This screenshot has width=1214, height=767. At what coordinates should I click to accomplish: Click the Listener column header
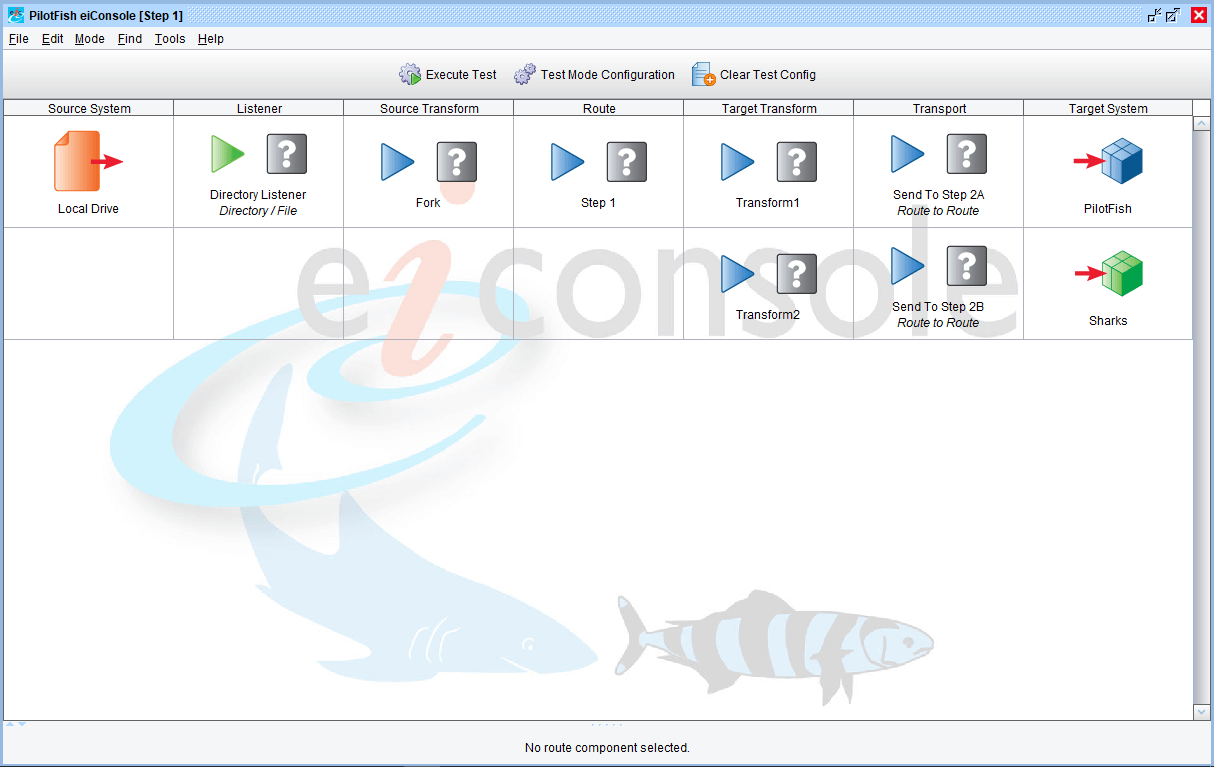(x=259, y=108)
